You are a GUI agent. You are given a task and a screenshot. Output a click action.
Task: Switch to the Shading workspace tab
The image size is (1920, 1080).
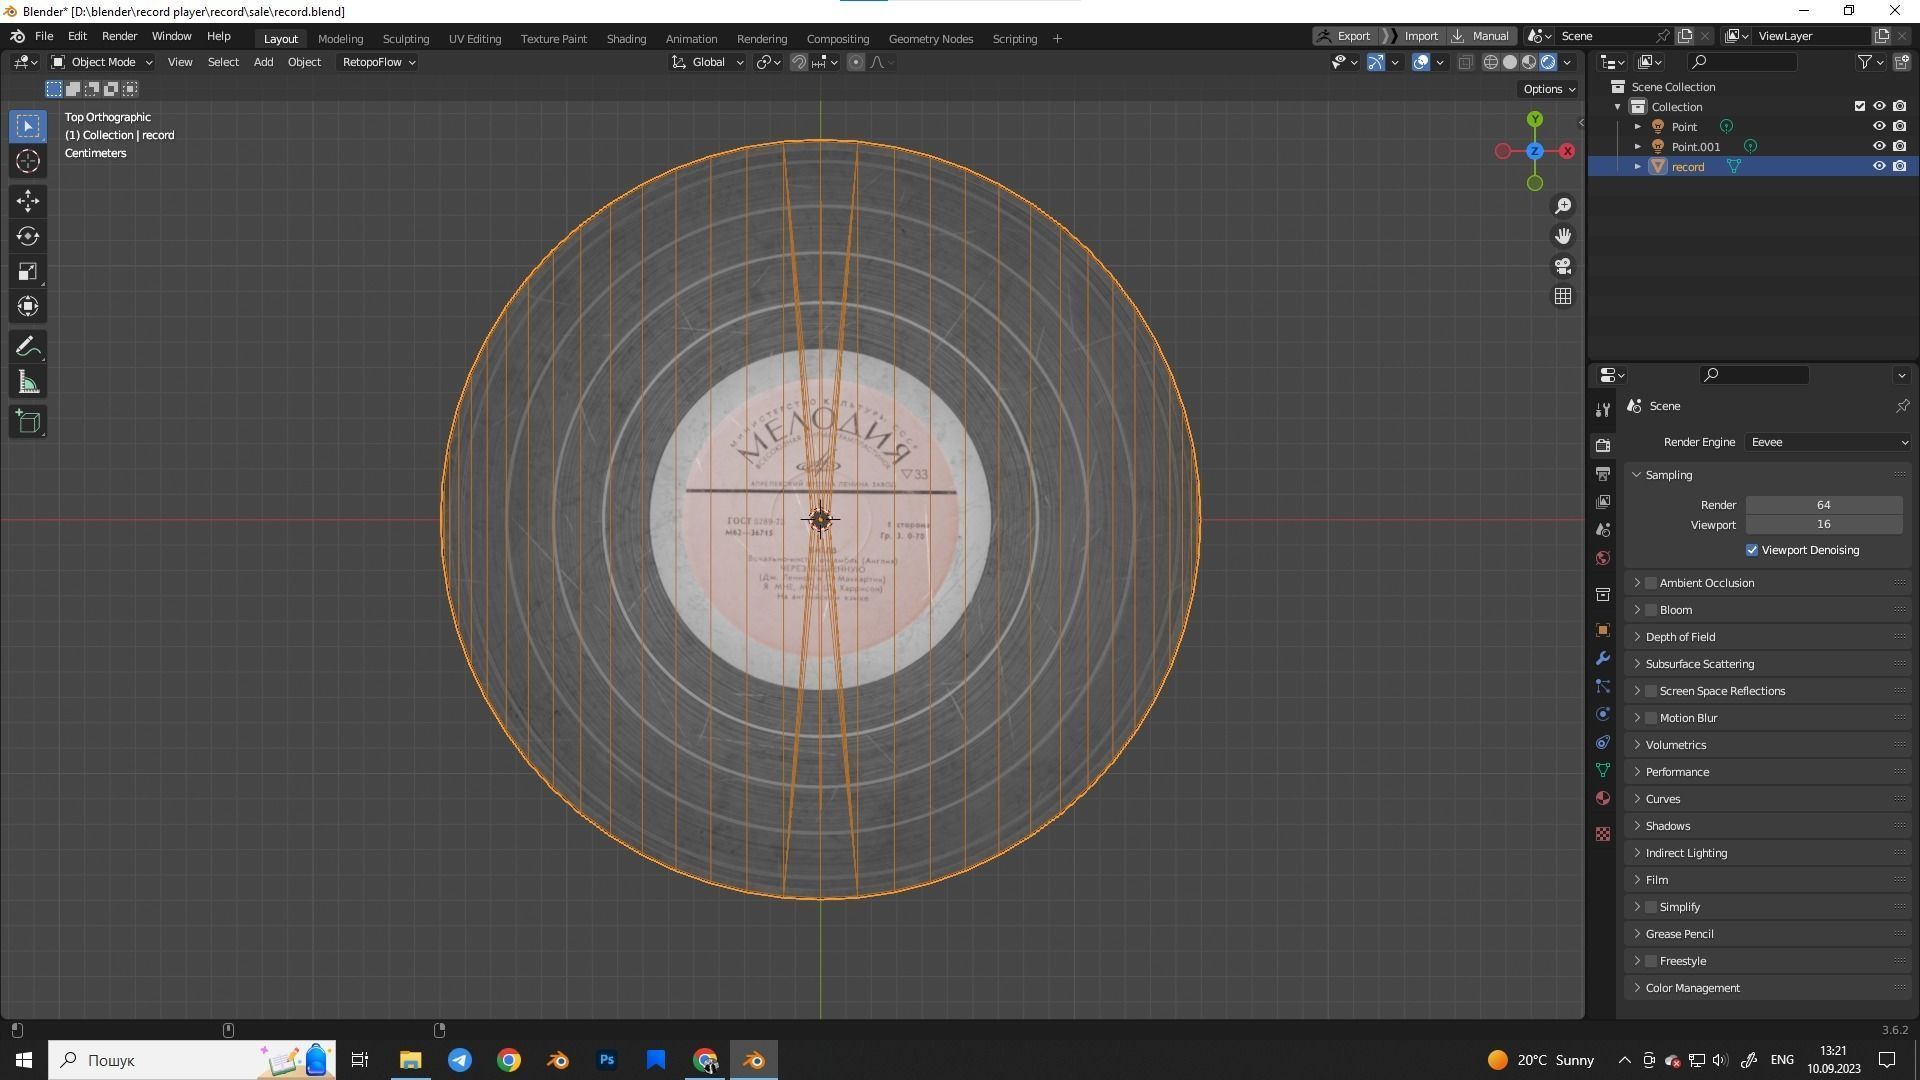(x=626, y=38)
